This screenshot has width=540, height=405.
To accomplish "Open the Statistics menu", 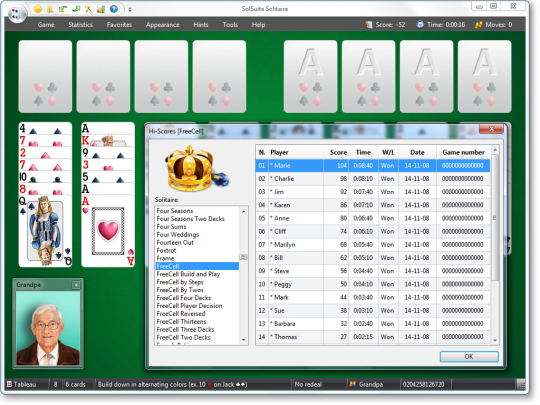I will [x=81, y=24].
